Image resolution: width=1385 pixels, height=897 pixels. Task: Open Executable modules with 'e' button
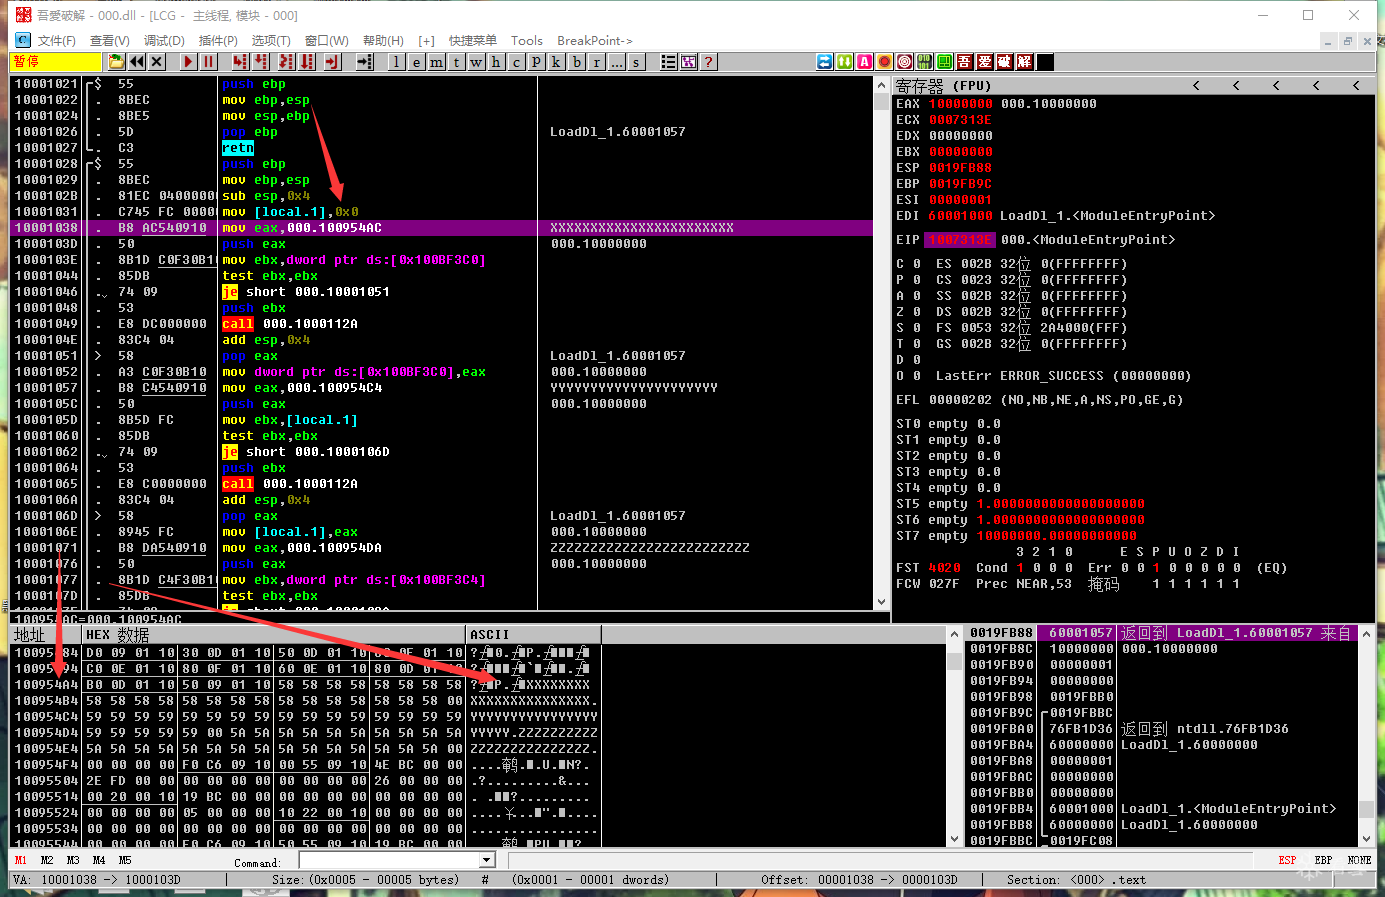pyautogui.click(x=417, y=62)
